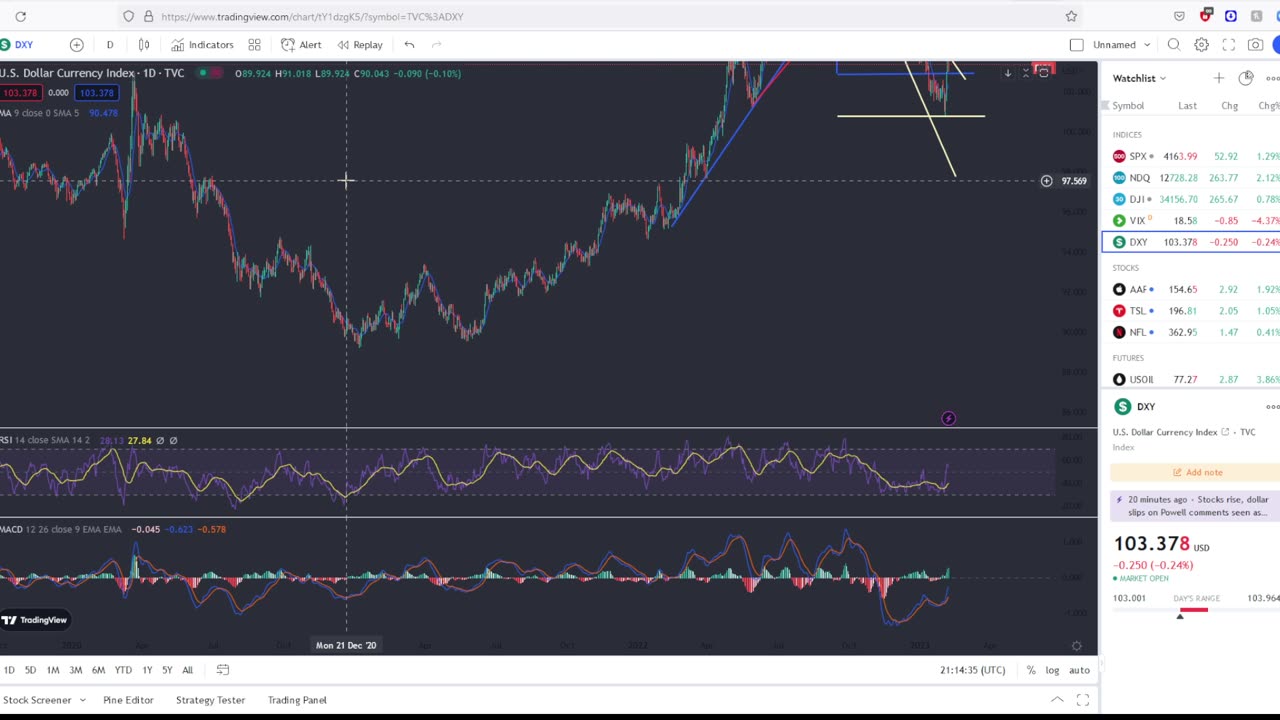Select the DJI row in the watchlist

[x=1191, y=199]
